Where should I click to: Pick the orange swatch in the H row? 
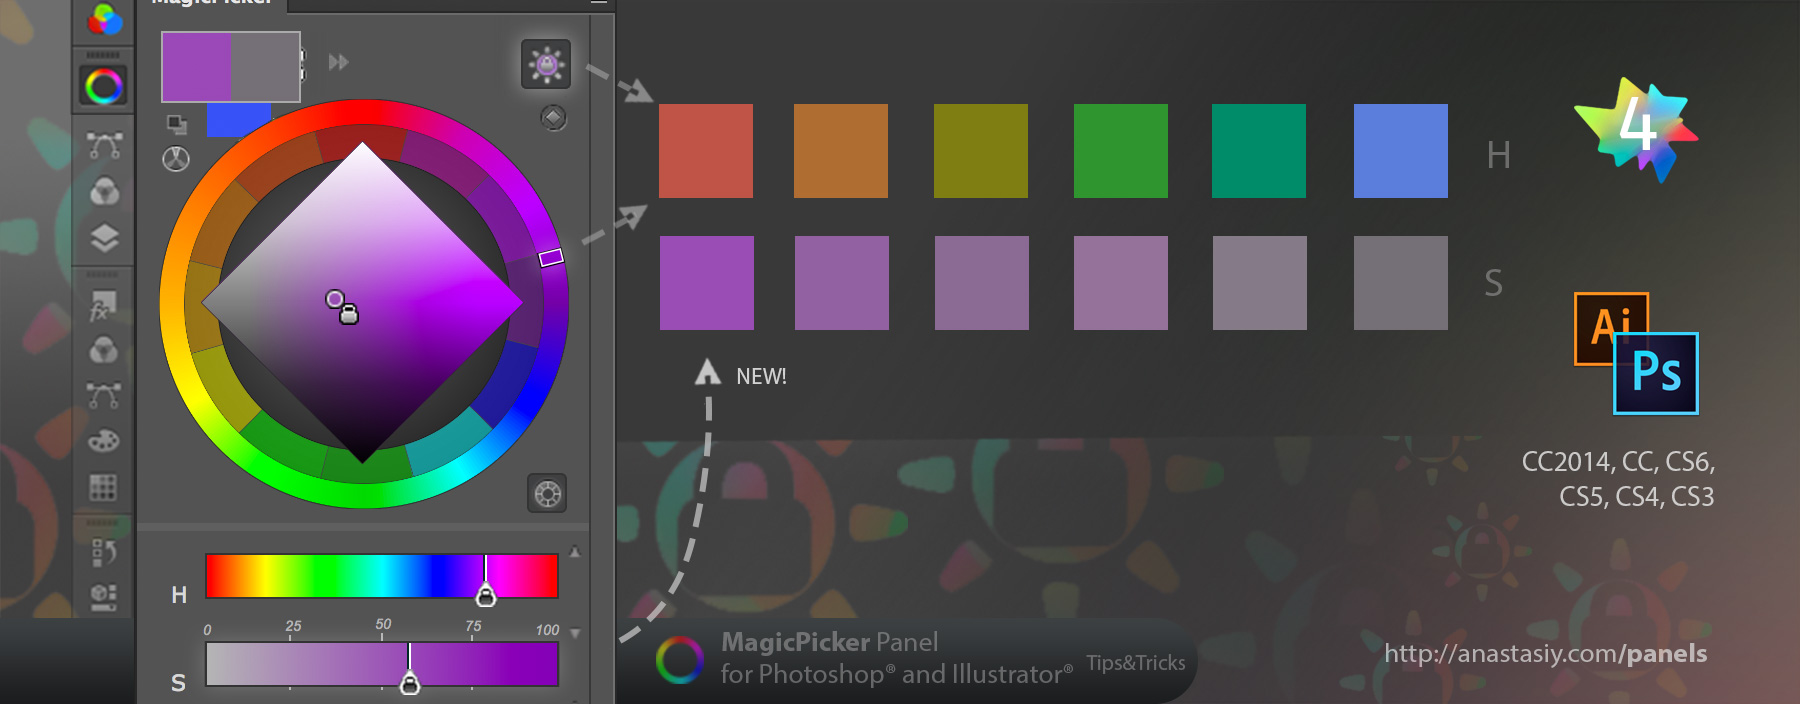(x=841, y=151)
